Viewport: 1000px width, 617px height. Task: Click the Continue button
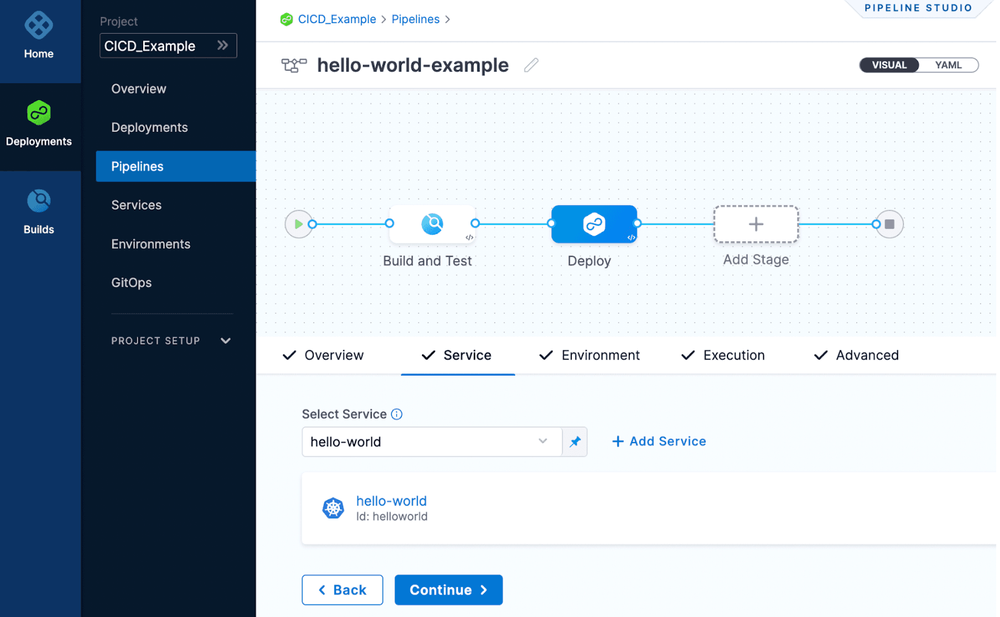pyautogui.click(x=448, y=590)
